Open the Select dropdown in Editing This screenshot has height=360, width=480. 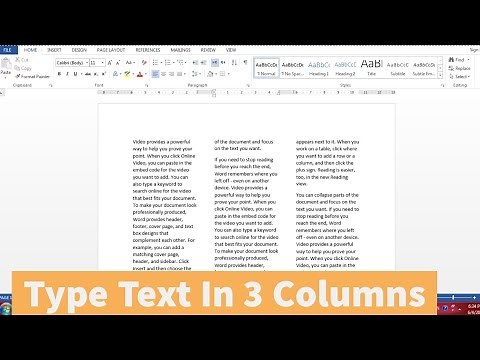[x=460, y=77]
